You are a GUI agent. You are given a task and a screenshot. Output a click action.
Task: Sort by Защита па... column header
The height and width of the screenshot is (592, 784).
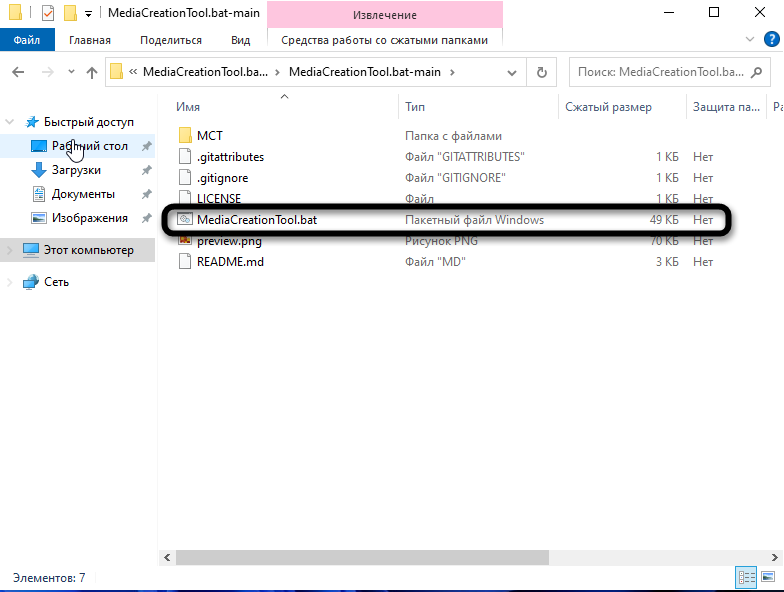[x=726, y=106]
